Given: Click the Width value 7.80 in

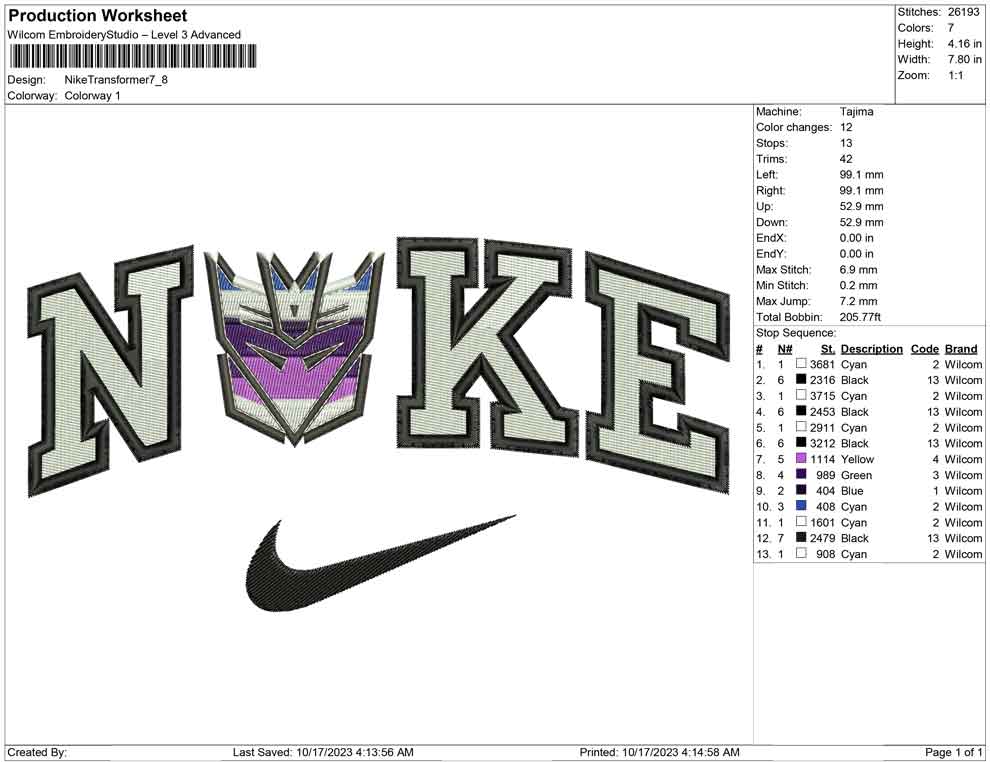Looking at the screenshot, I should tap(965, 59).
